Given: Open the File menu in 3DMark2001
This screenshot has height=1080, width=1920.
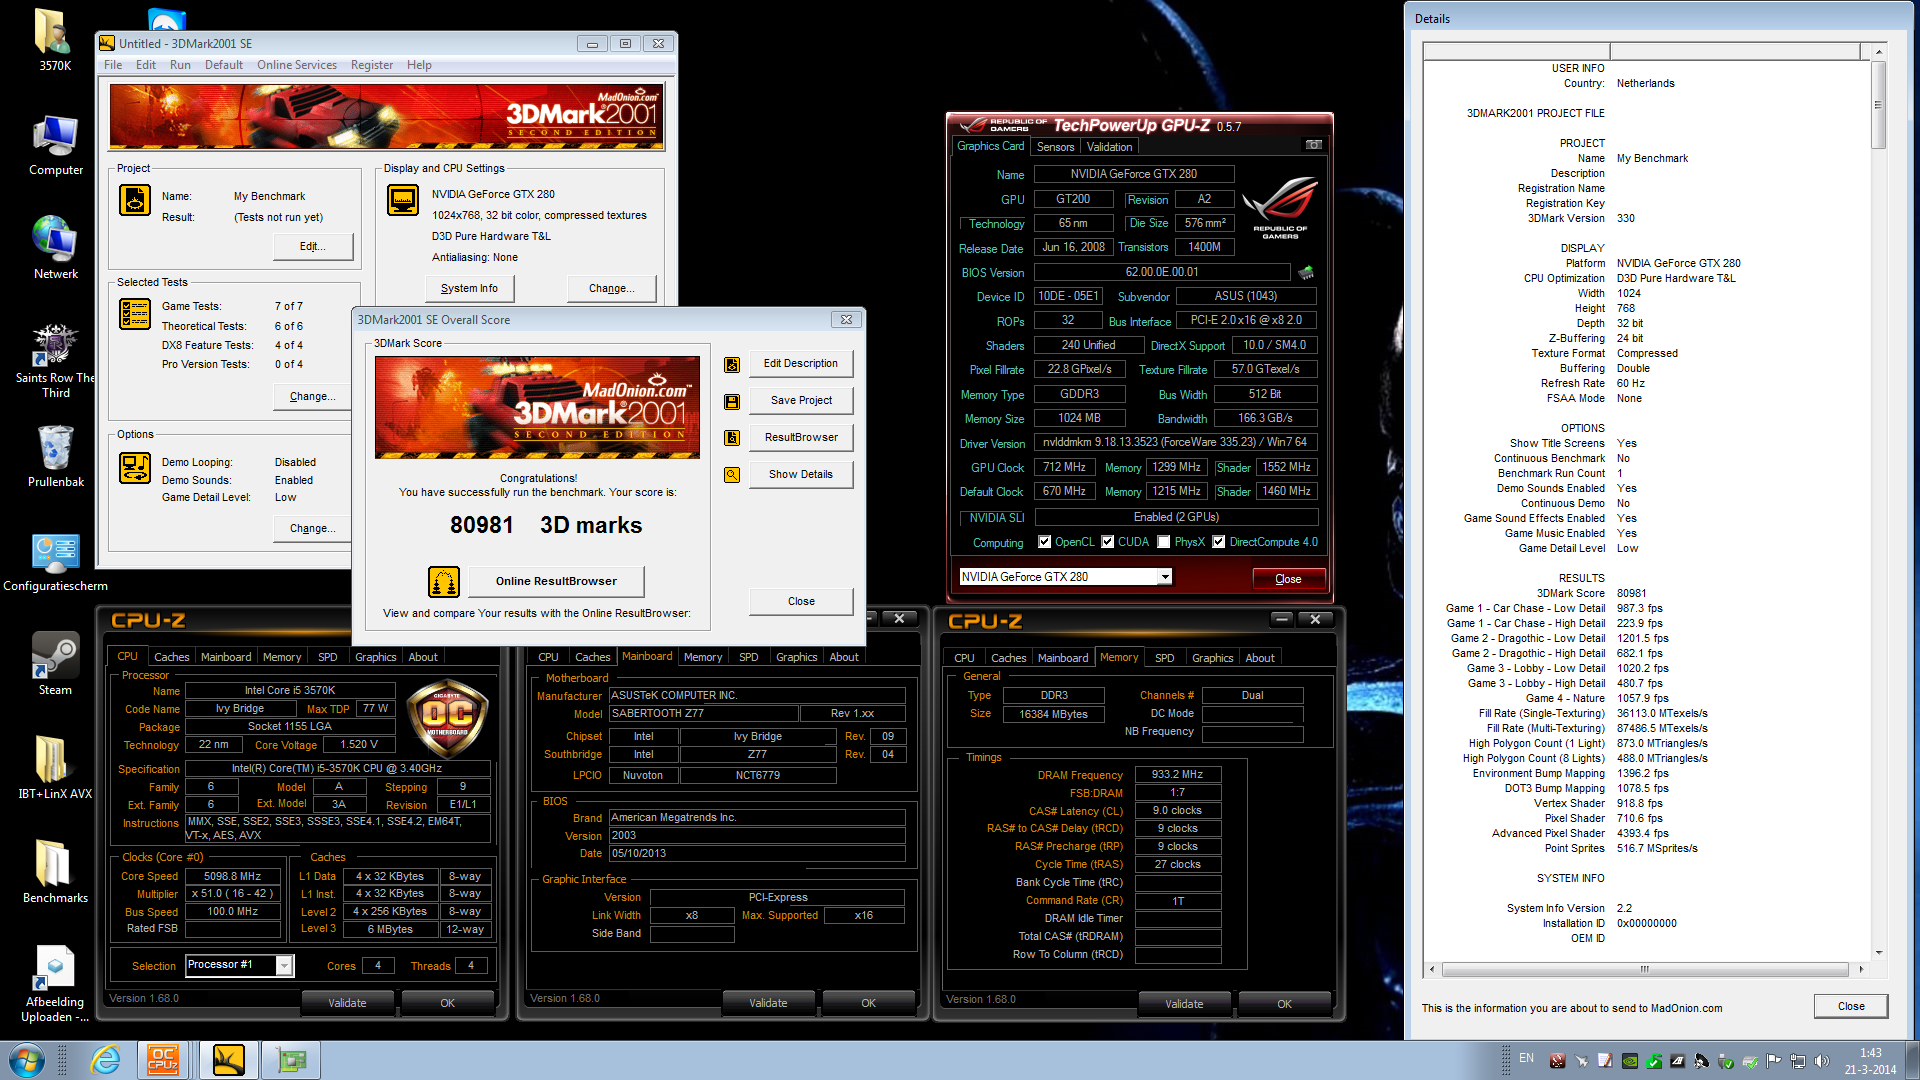Looking at the screenshot, I should pos(113,65).
